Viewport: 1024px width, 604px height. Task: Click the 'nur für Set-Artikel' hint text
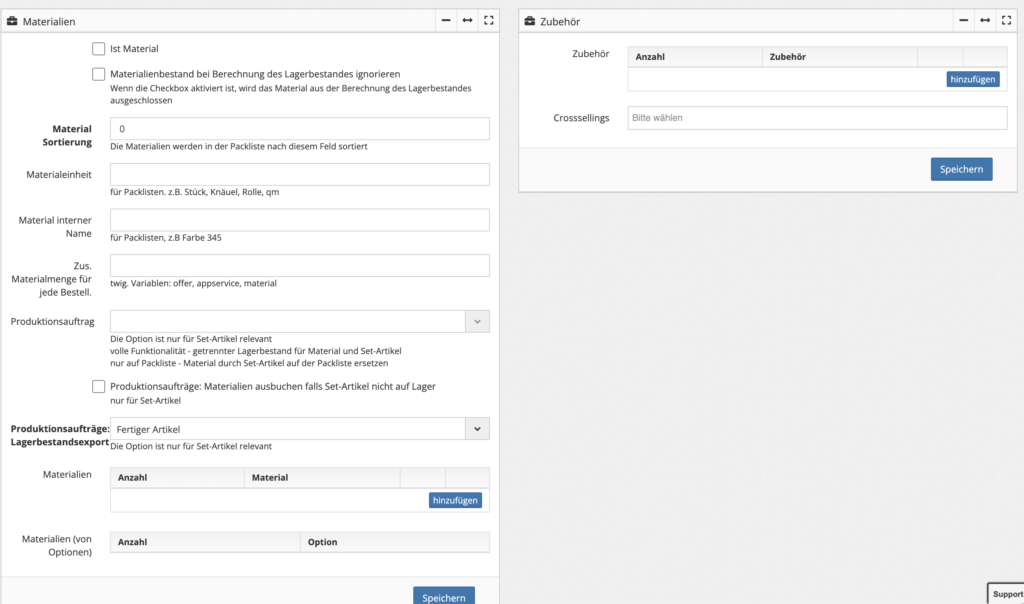pyautogui.click(x=146, y=401)
